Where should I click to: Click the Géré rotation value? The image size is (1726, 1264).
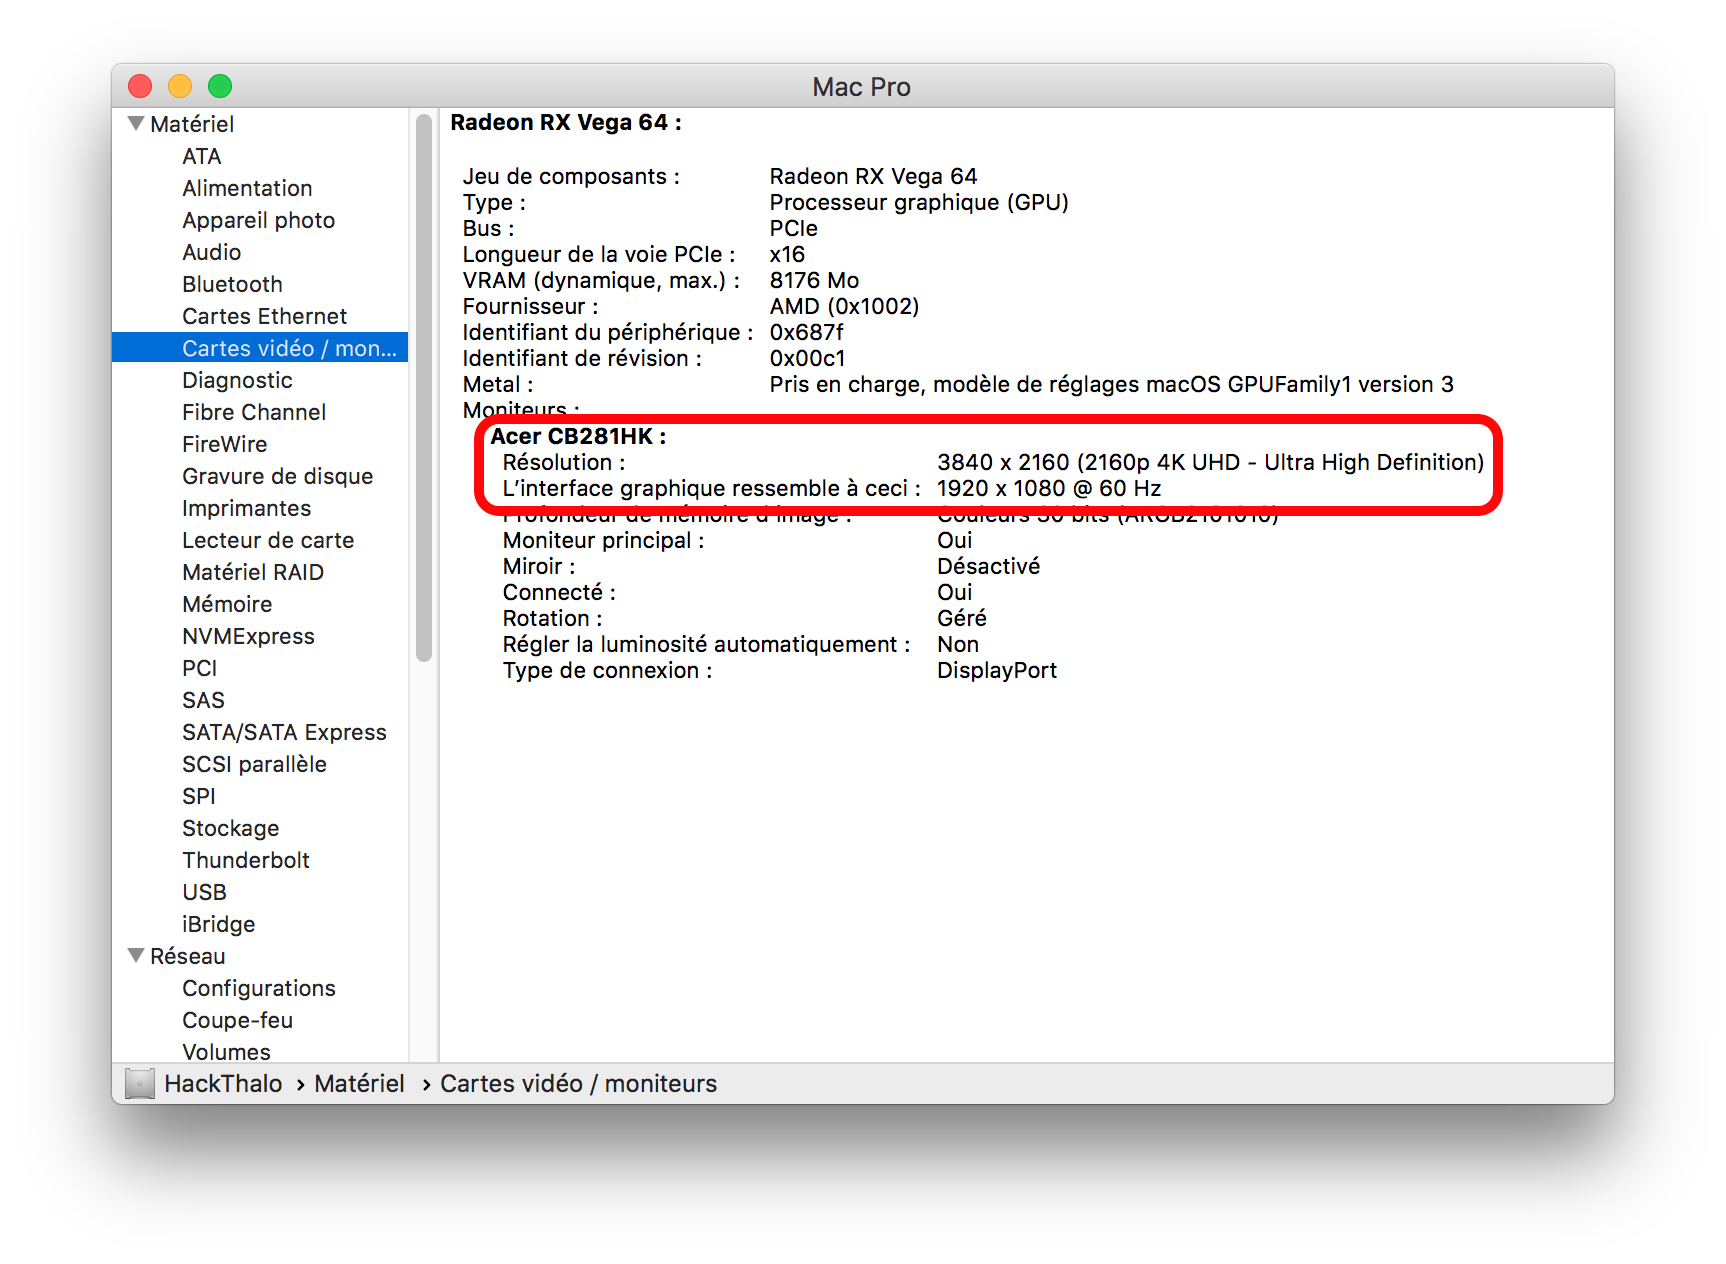click(961, 618)
